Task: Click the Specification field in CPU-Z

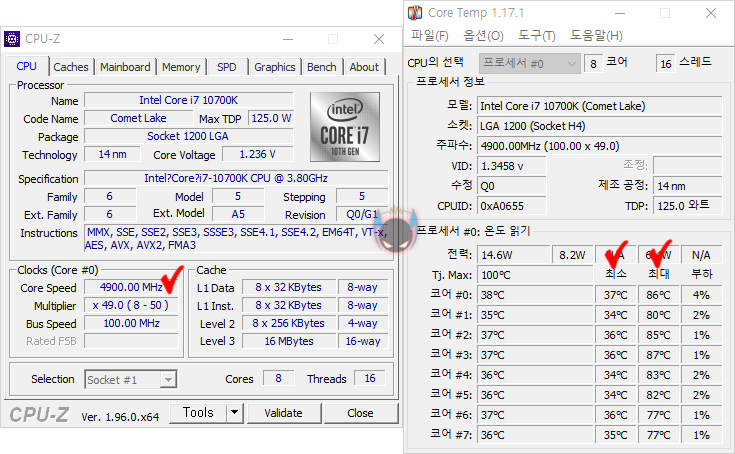Action: (x=236, y=179)
